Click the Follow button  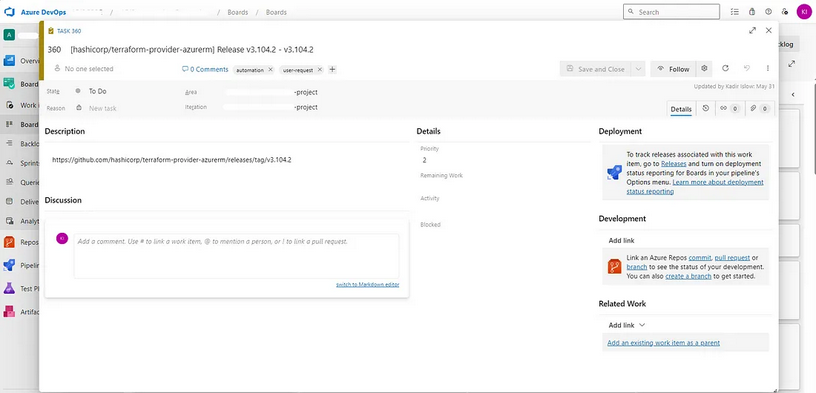(x=673, y=69)
